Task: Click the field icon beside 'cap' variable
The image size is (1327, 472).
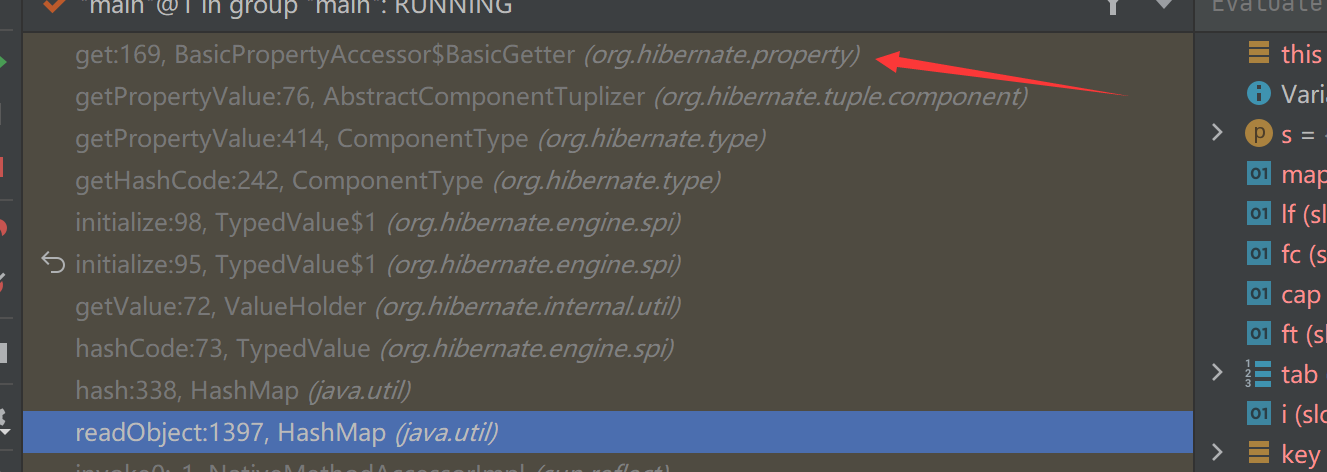Action: [1258, 294]
